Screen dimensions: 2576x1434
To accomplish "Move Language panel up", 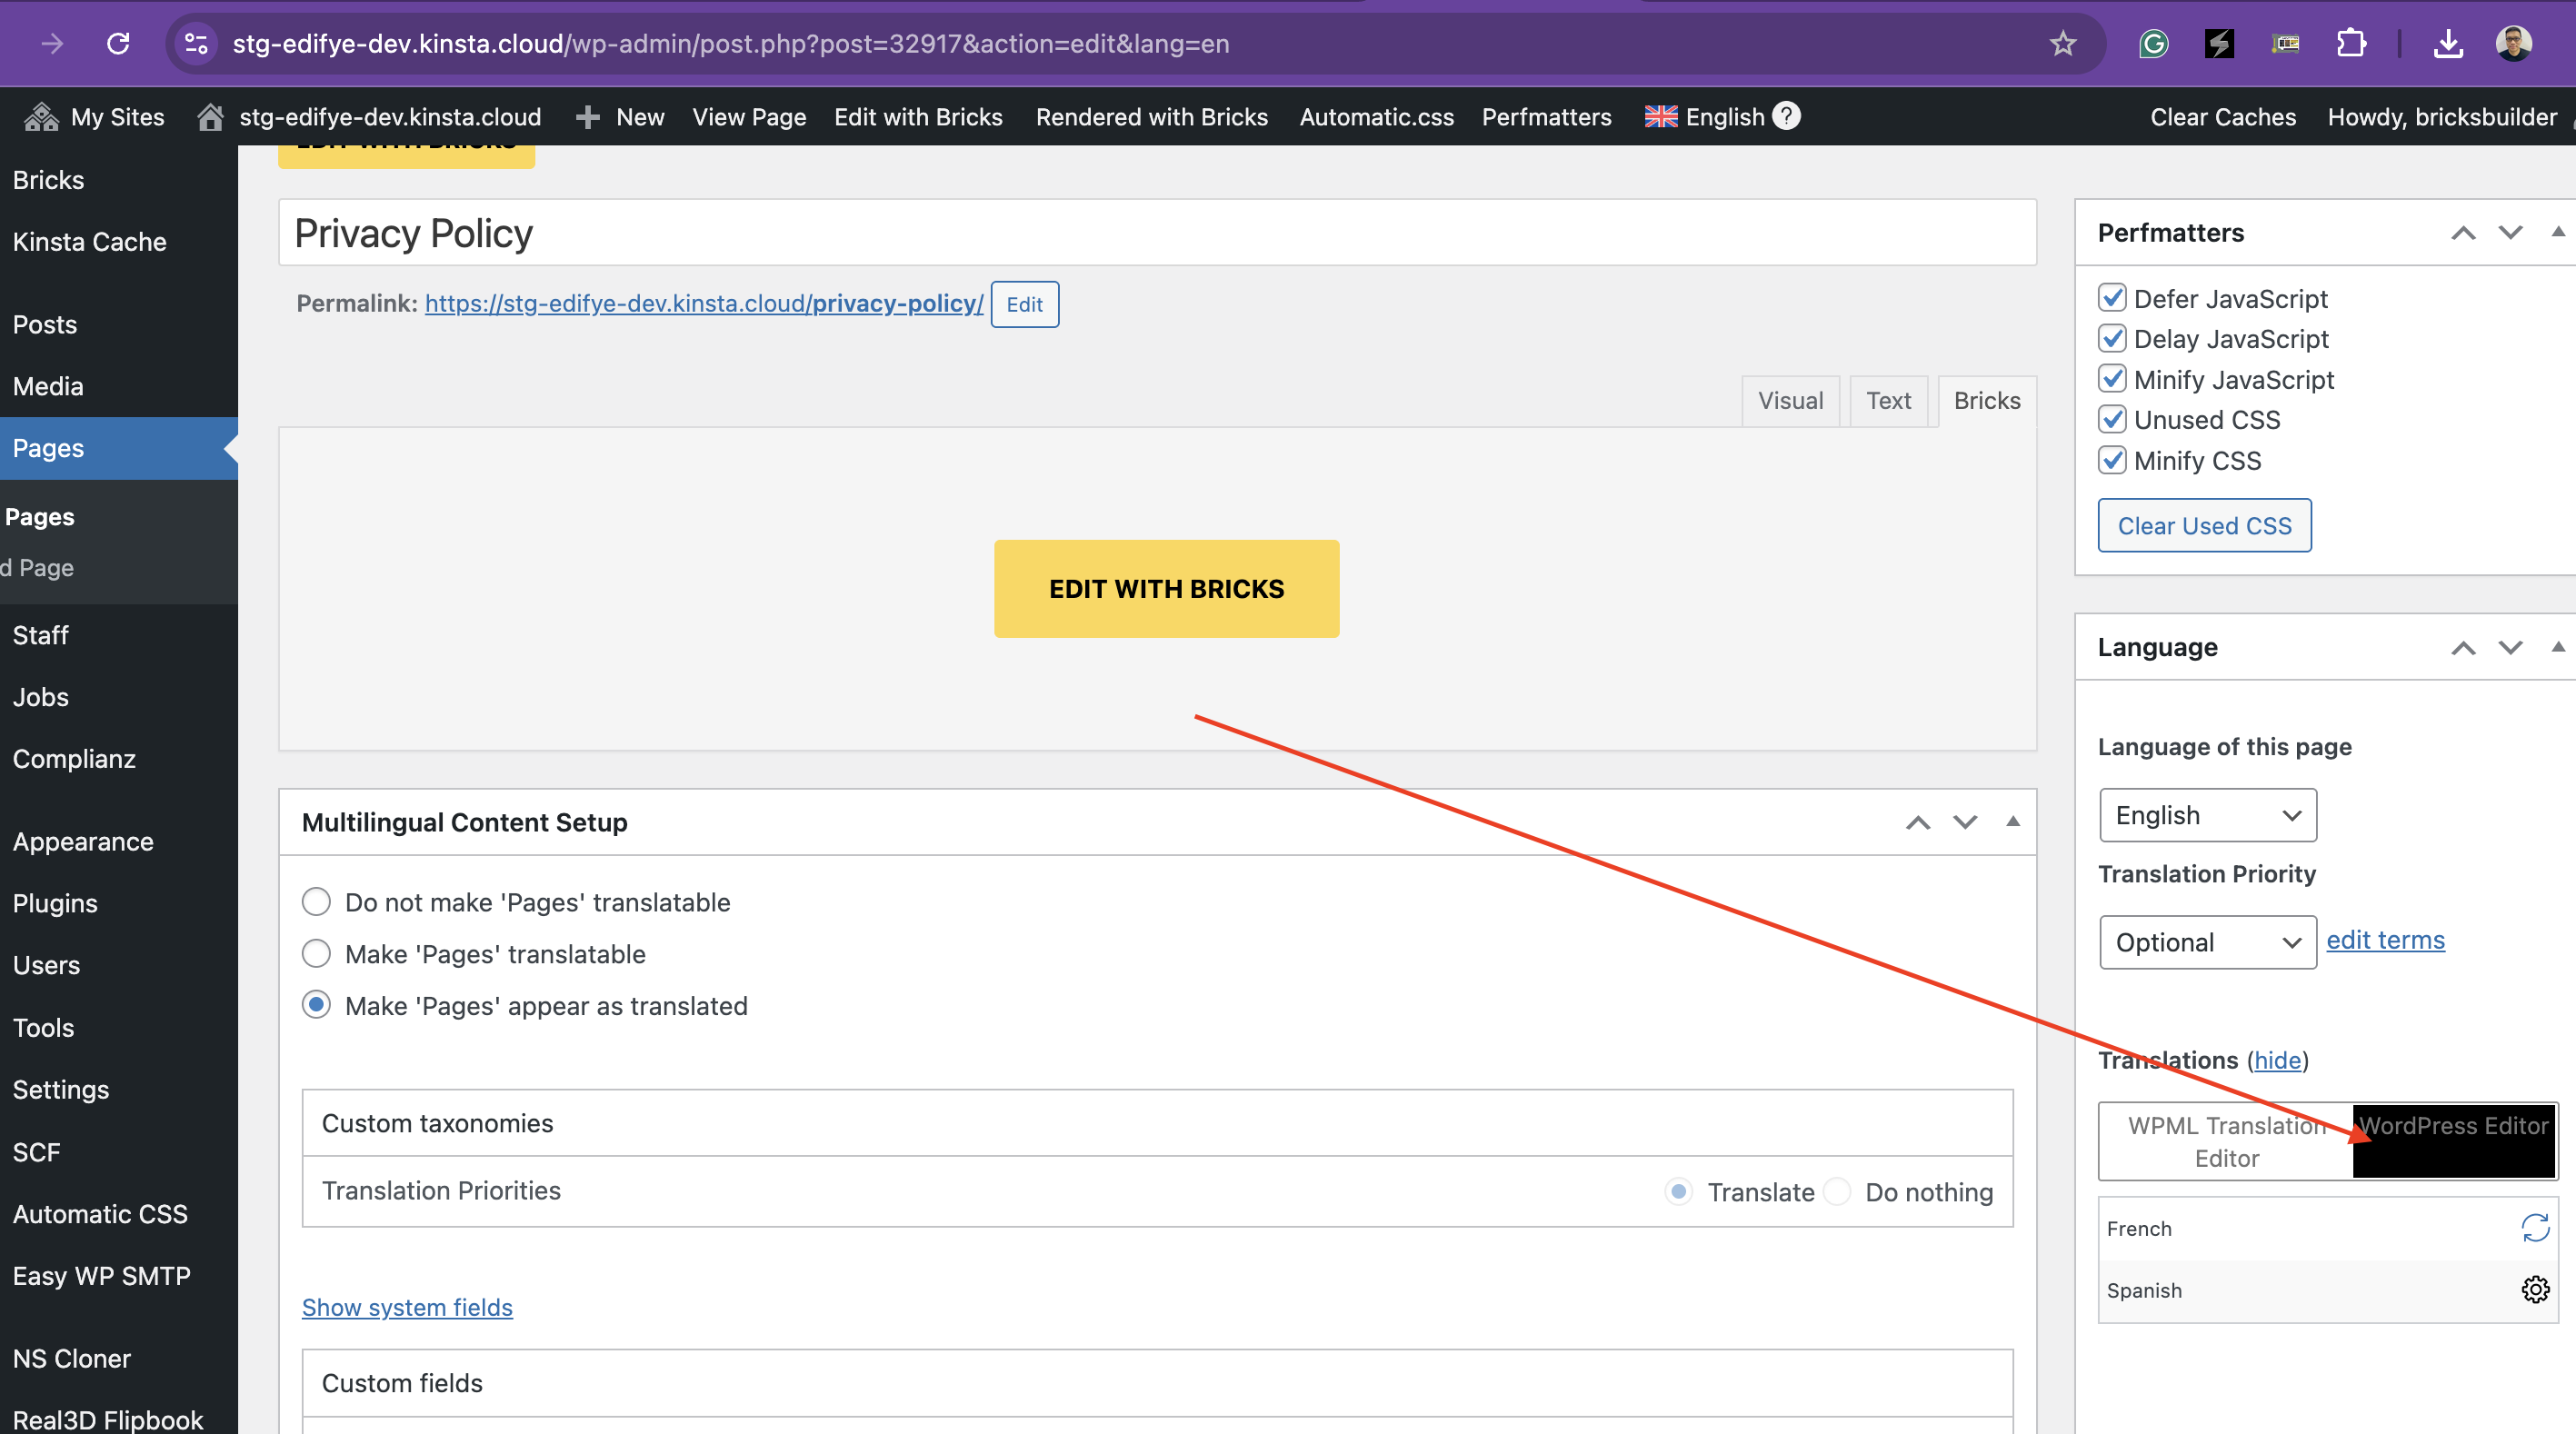I will (2463, 648).
